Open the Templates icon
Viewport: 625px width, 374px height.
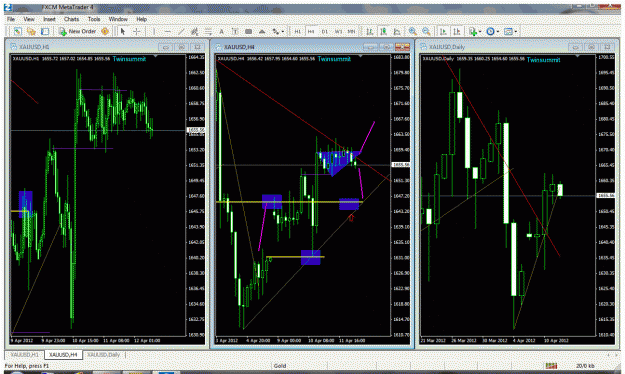coord(508,31)
